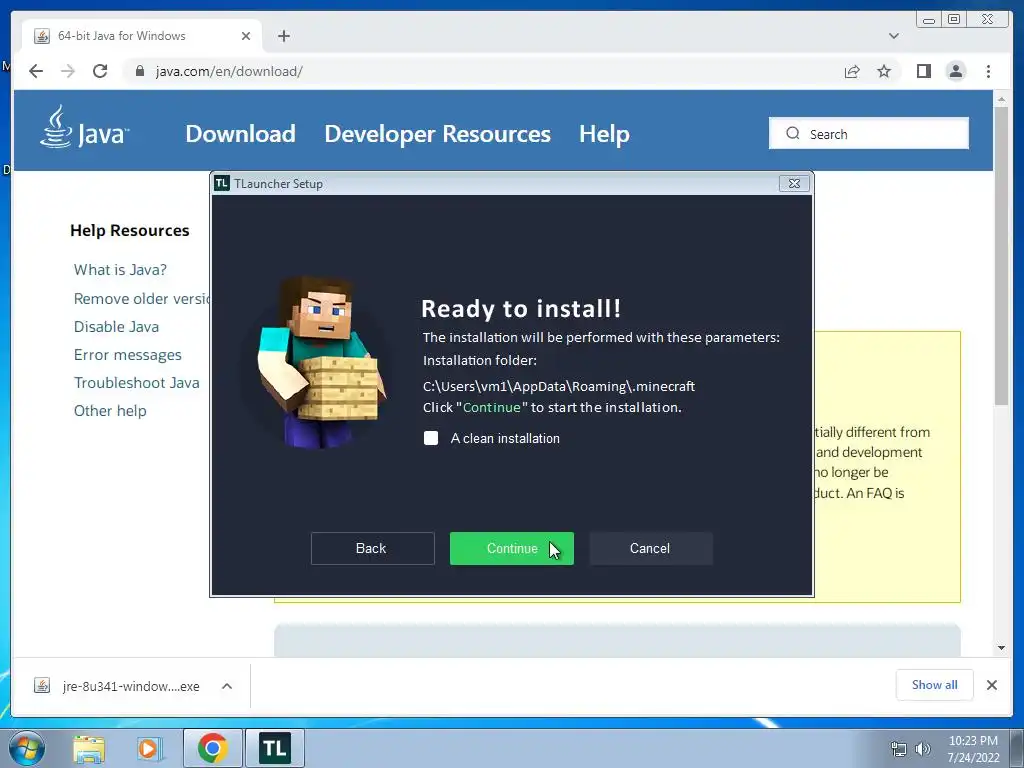
Task: Open the Other help link
Action: (110, 411)
